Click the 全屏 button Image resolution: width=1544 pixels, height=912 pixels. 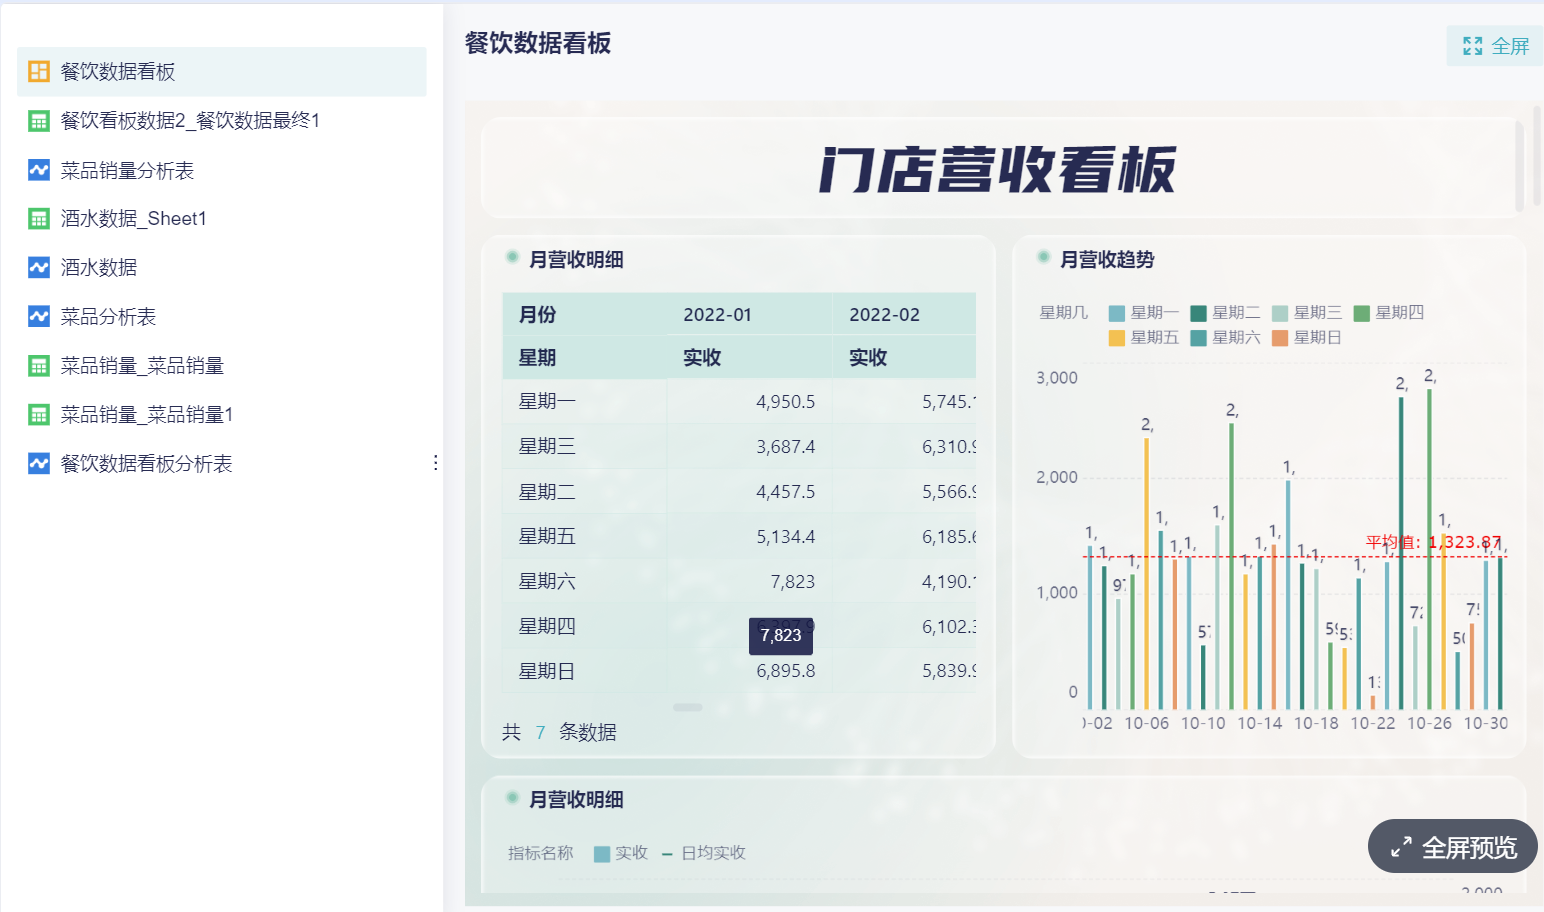1495,46
